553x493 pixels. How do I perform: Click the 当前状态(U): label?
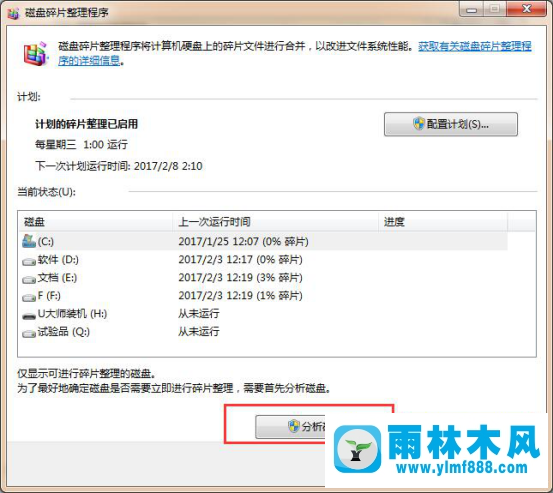tap(46, 192)
